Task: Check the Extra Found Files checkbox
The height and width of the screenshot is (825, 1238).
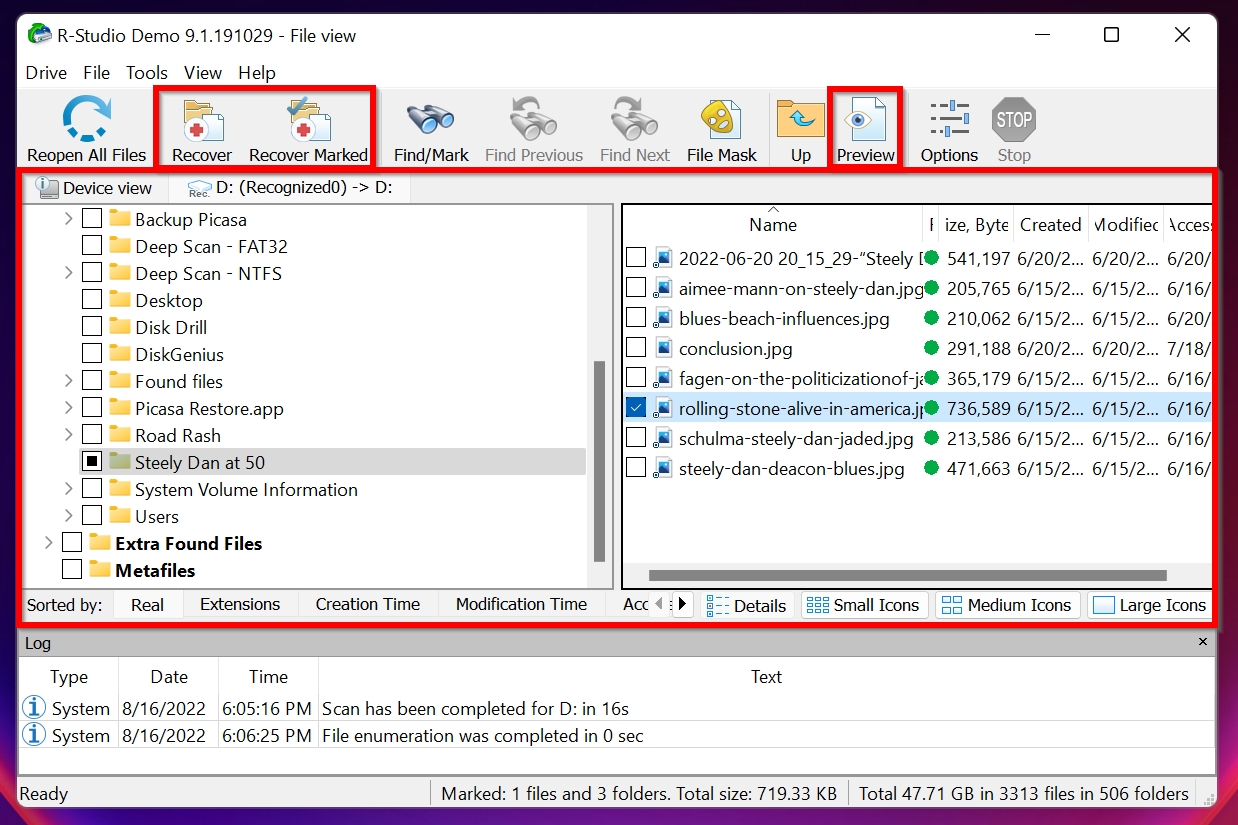Action: tap(72, 543)
